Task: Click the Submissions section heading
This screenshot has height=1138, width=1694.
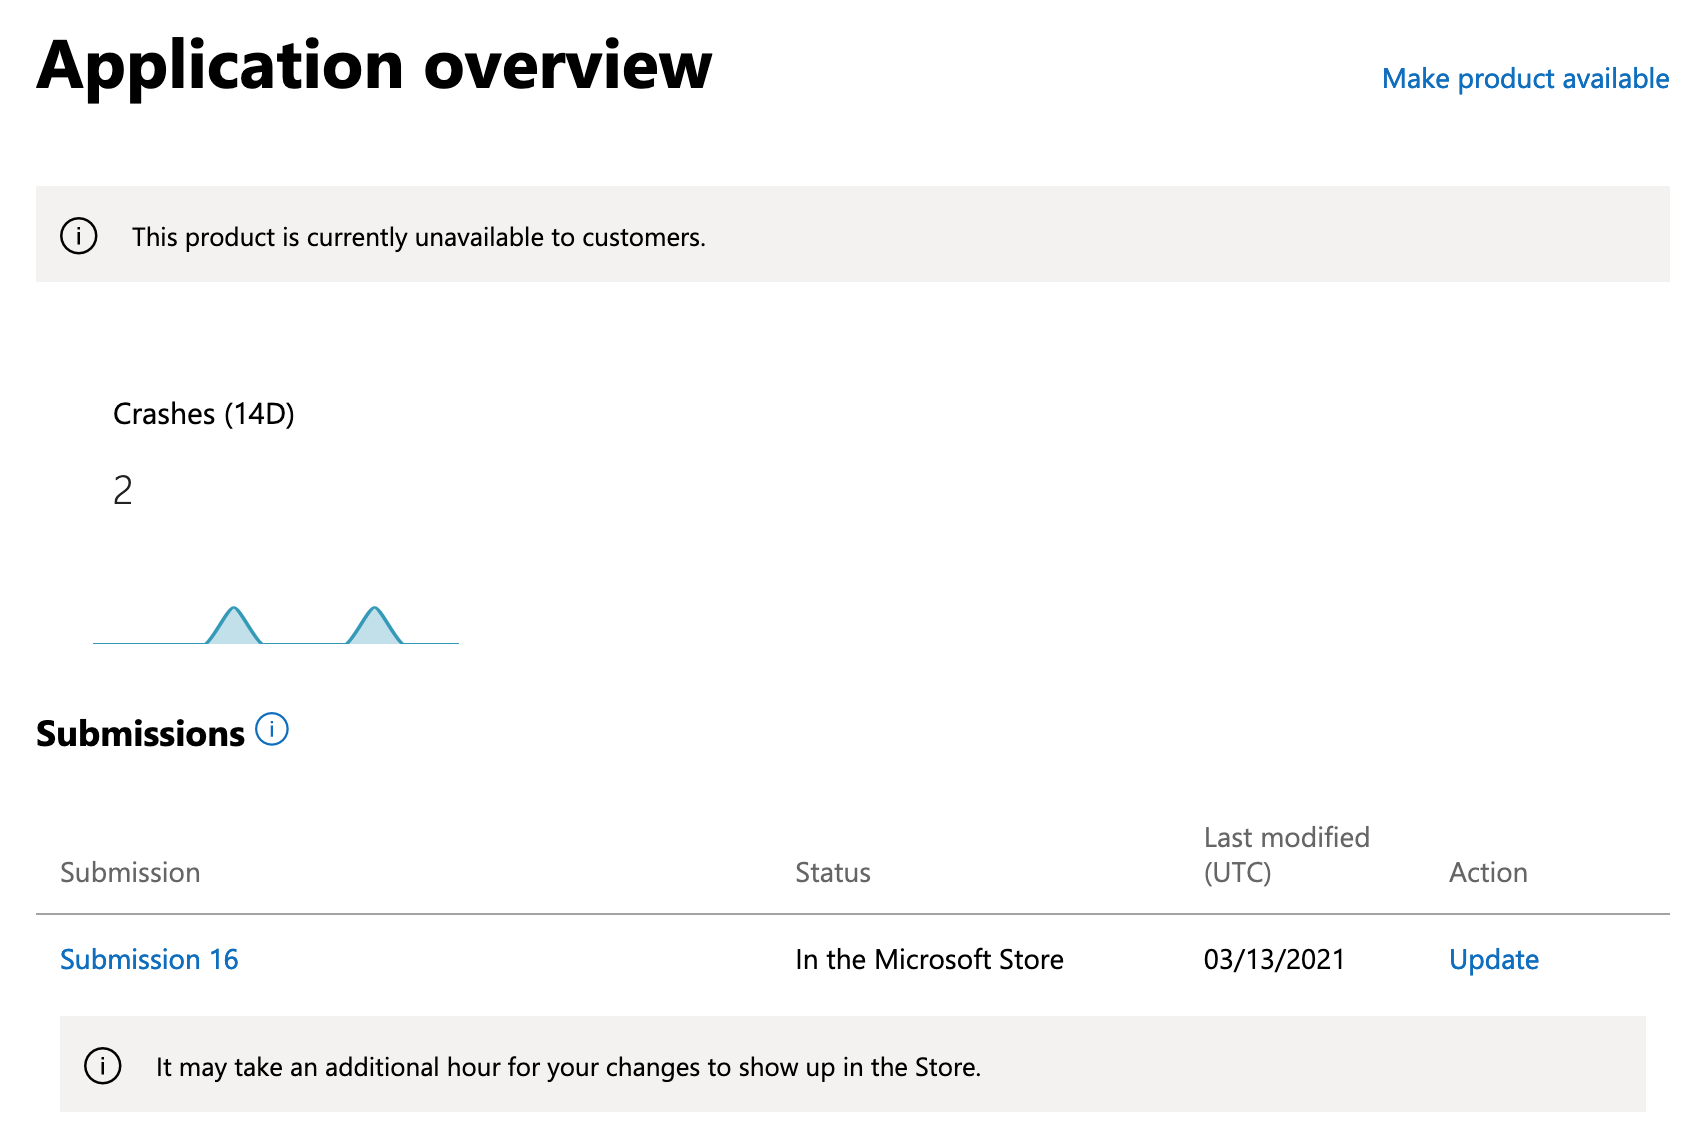Action: (140, 734)
